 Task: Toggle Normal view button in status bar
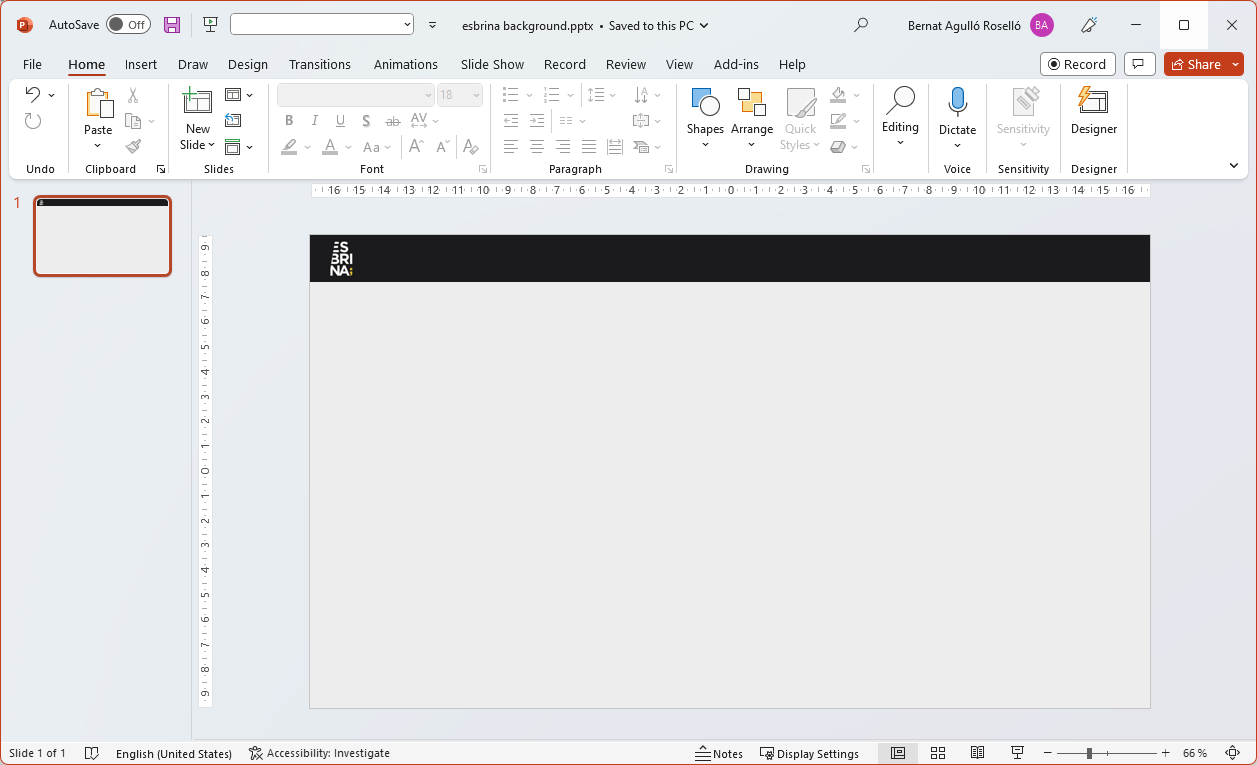coord(898,753)
